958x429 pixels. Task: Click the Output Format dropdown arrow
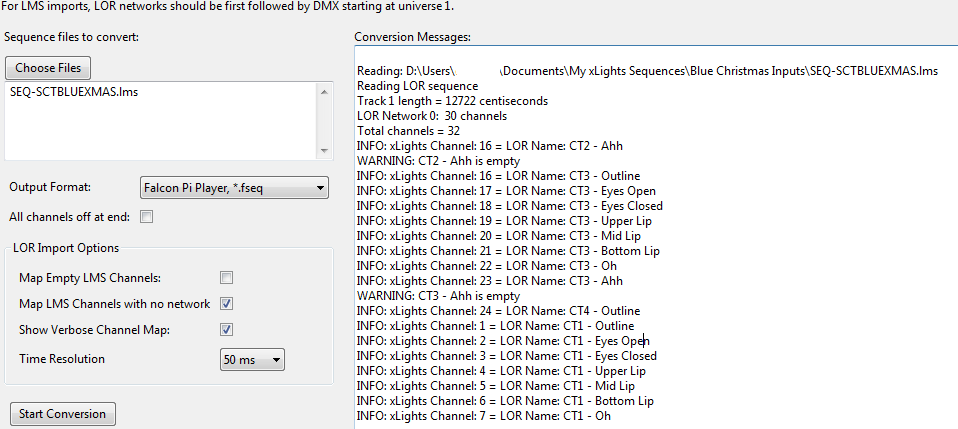(x=320, y=188)
